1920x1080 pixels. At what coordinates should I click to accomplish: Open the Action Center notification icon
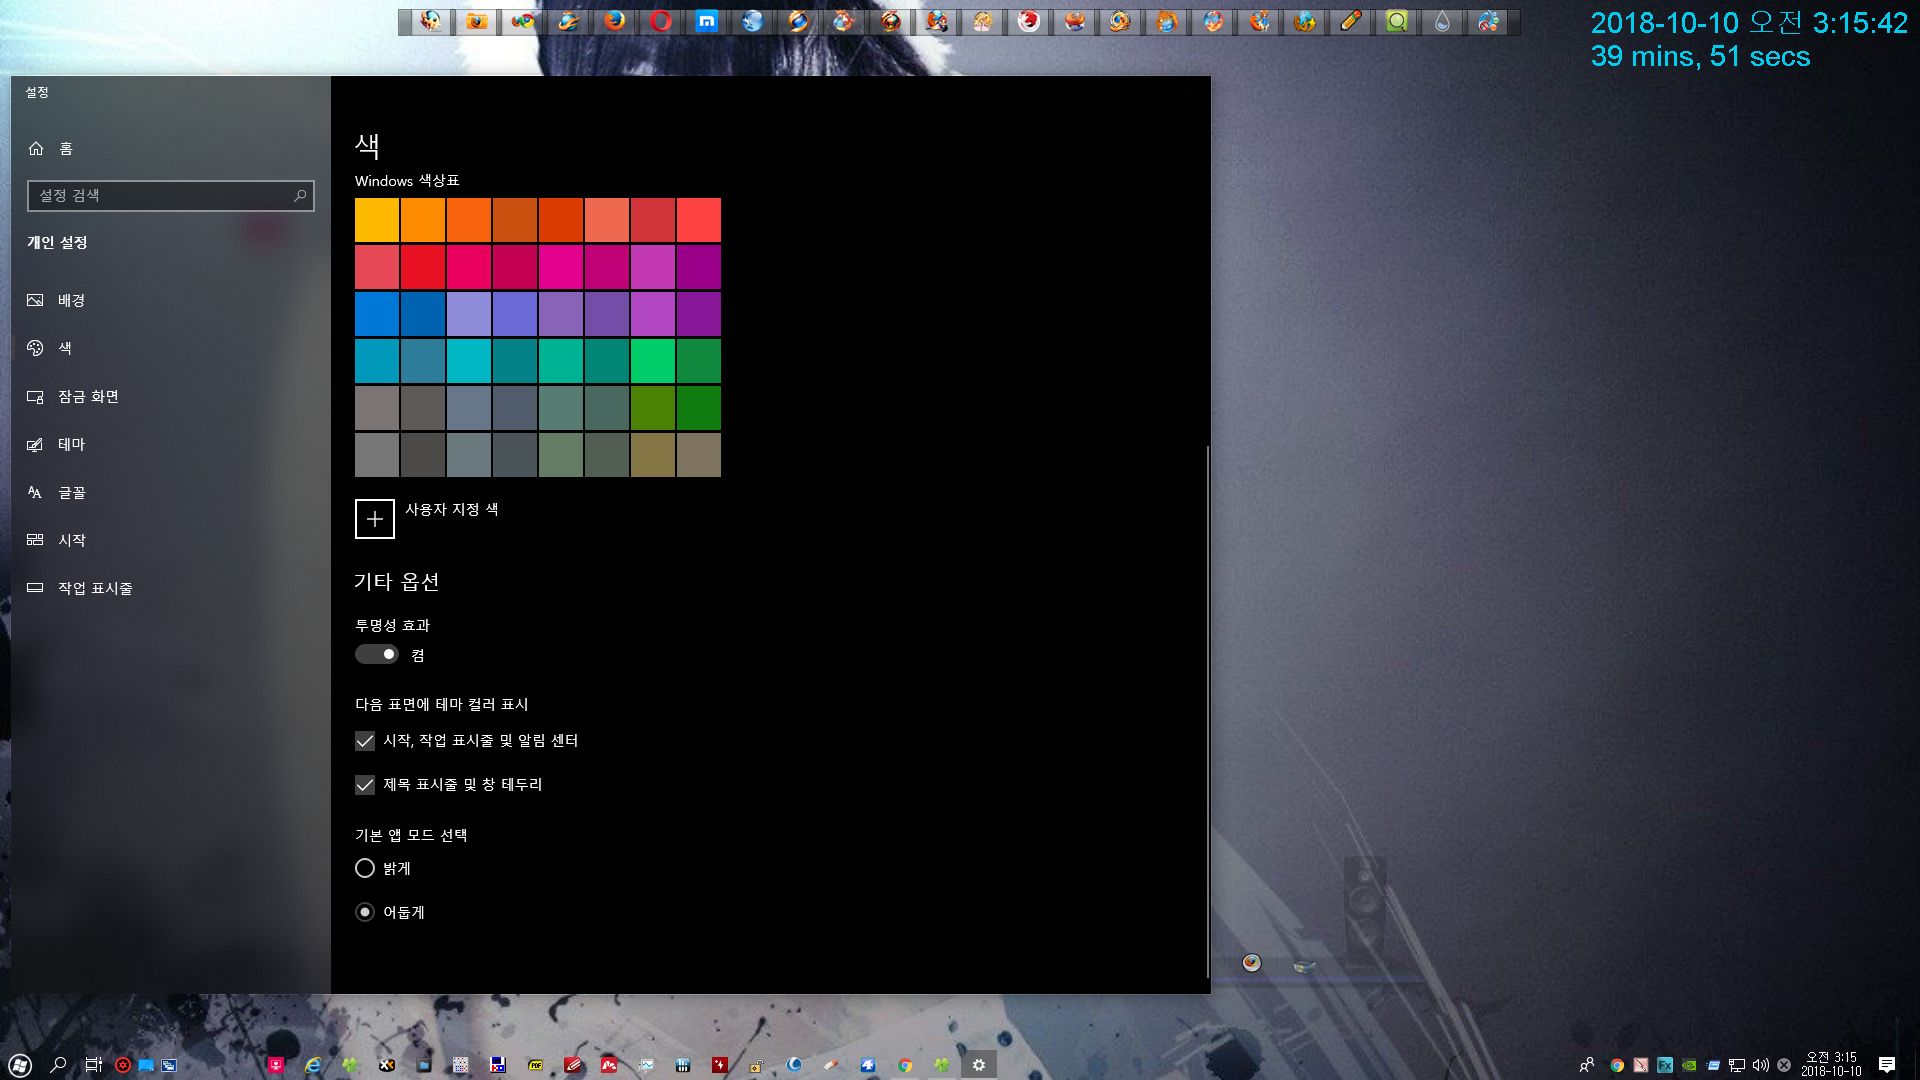[1887, 1065]
